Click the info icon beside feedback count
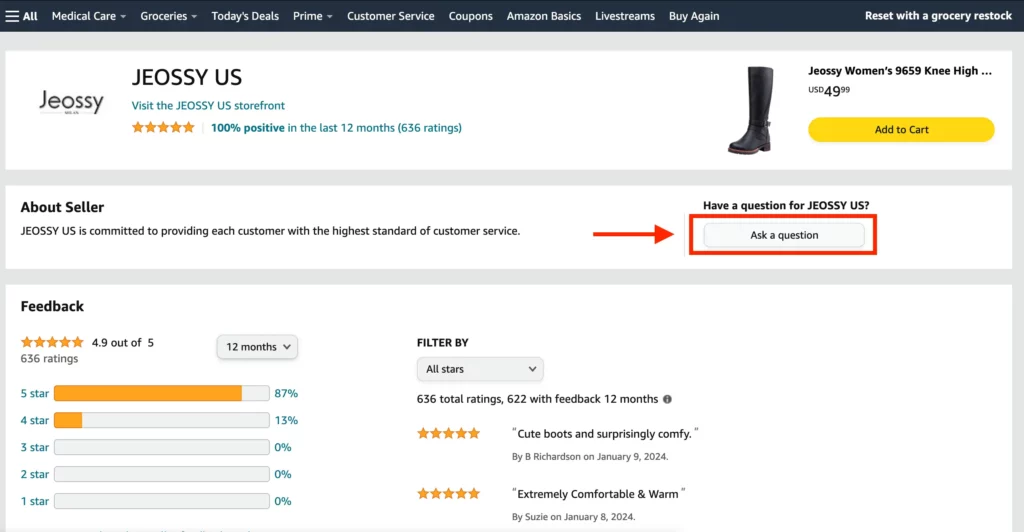The image size is (1024, 532). (667, 399)
